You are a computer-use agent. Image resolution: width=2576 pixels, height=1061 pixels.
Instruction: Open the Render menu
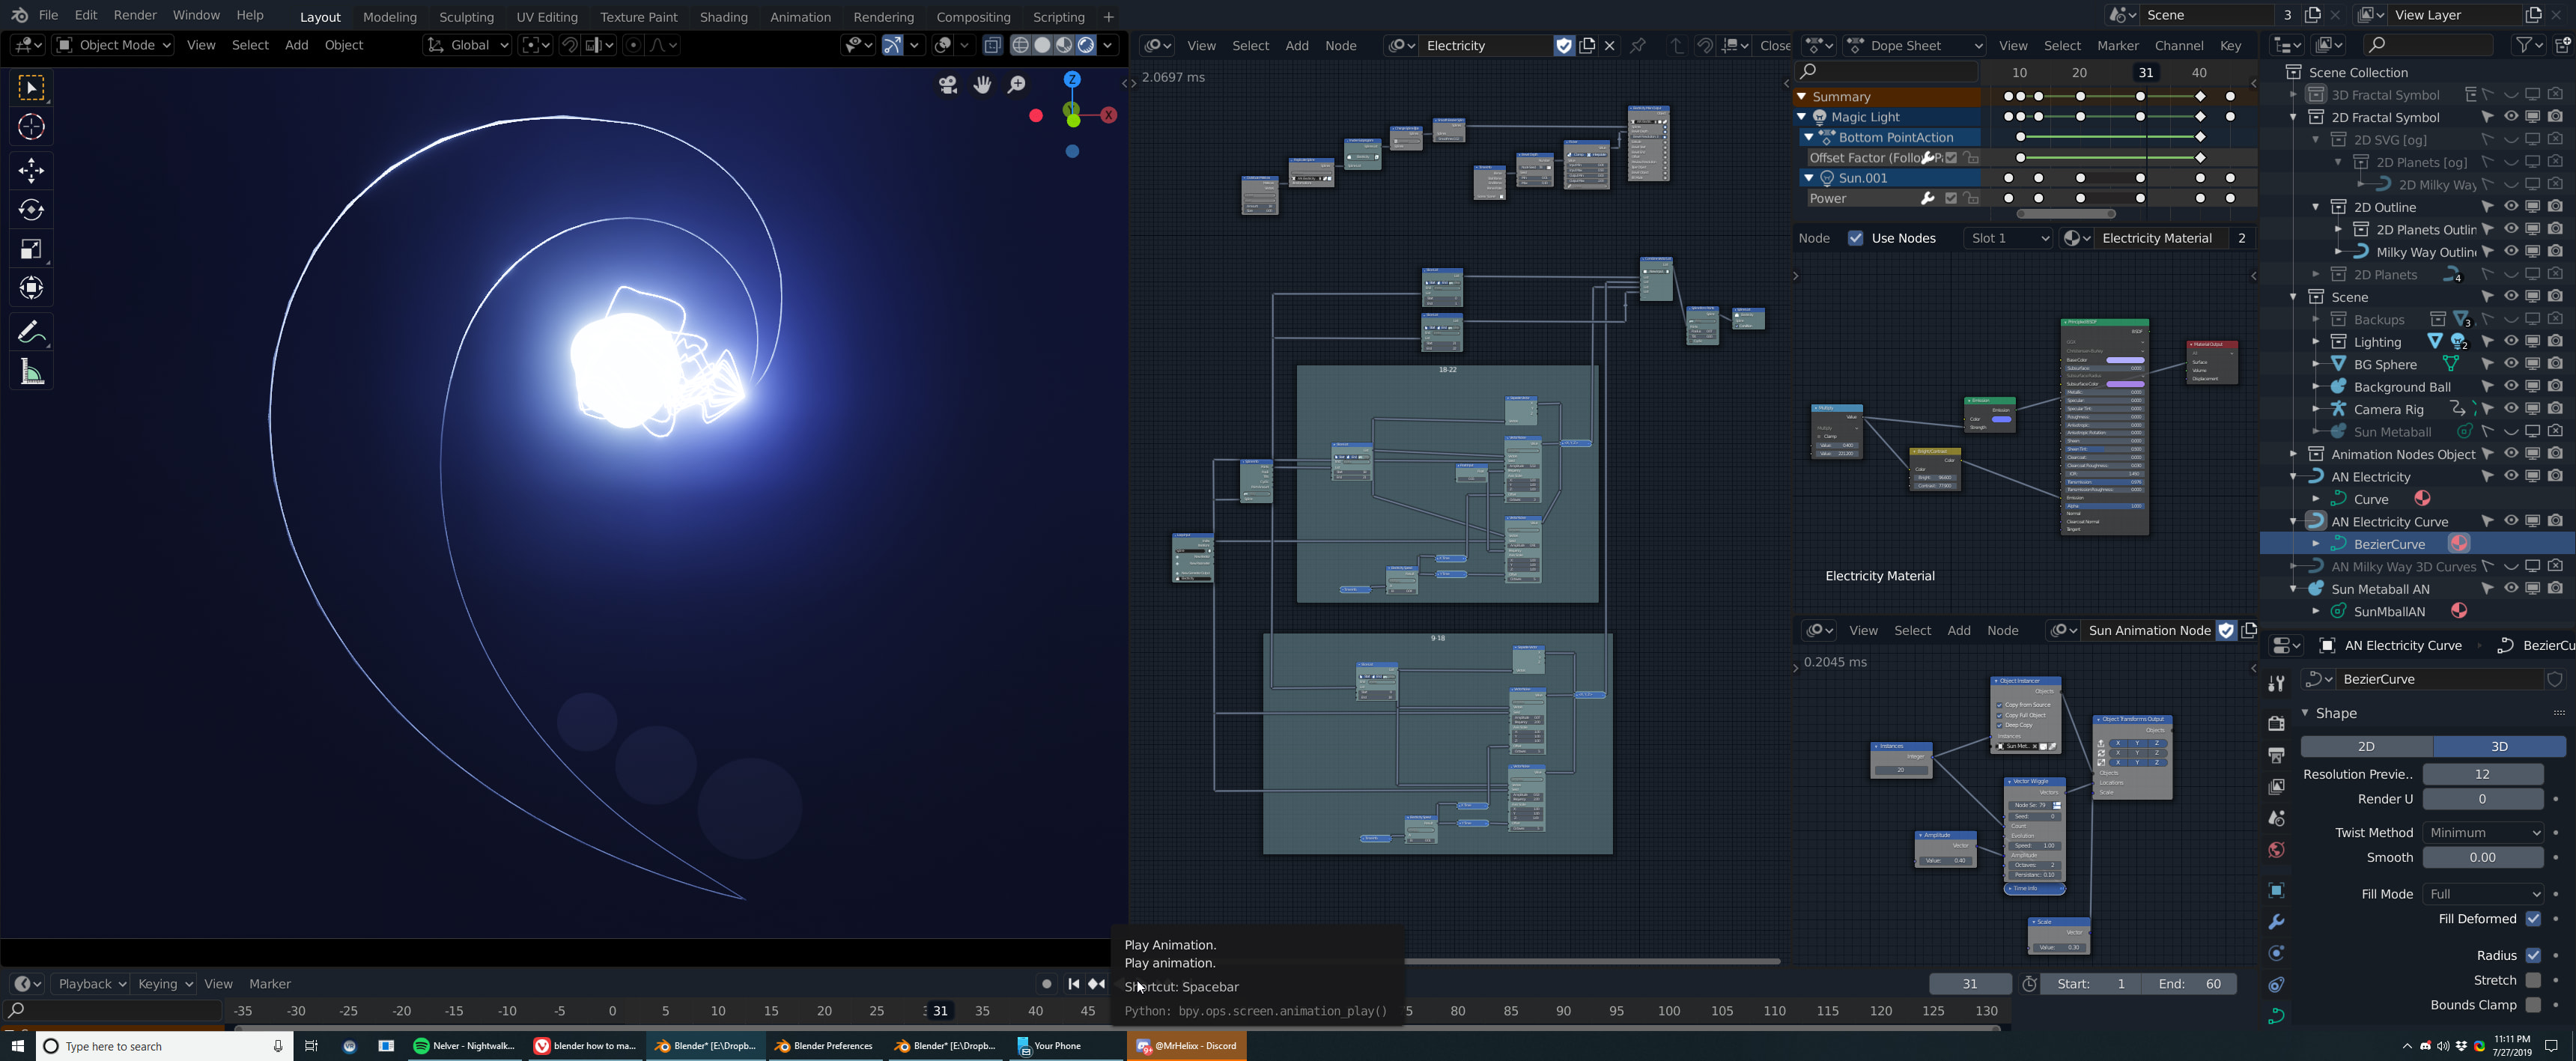(x=135, y=16)
